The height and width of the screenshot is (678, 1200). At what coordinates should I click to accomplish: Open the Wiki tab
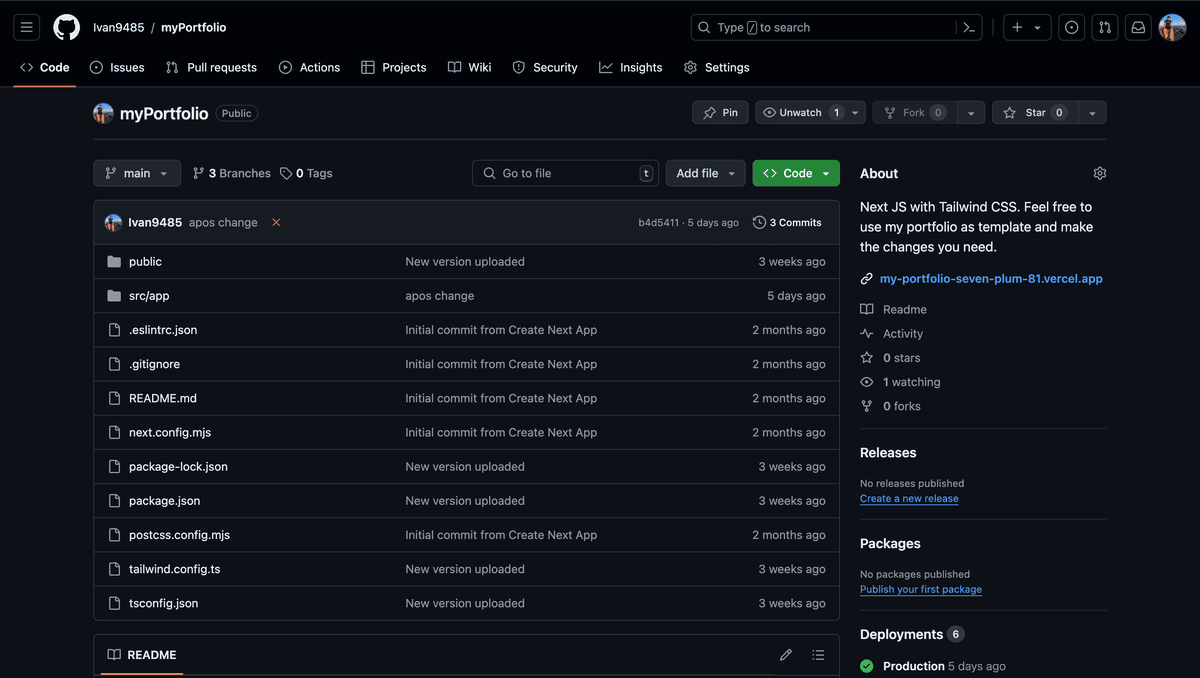pos(469,67)
